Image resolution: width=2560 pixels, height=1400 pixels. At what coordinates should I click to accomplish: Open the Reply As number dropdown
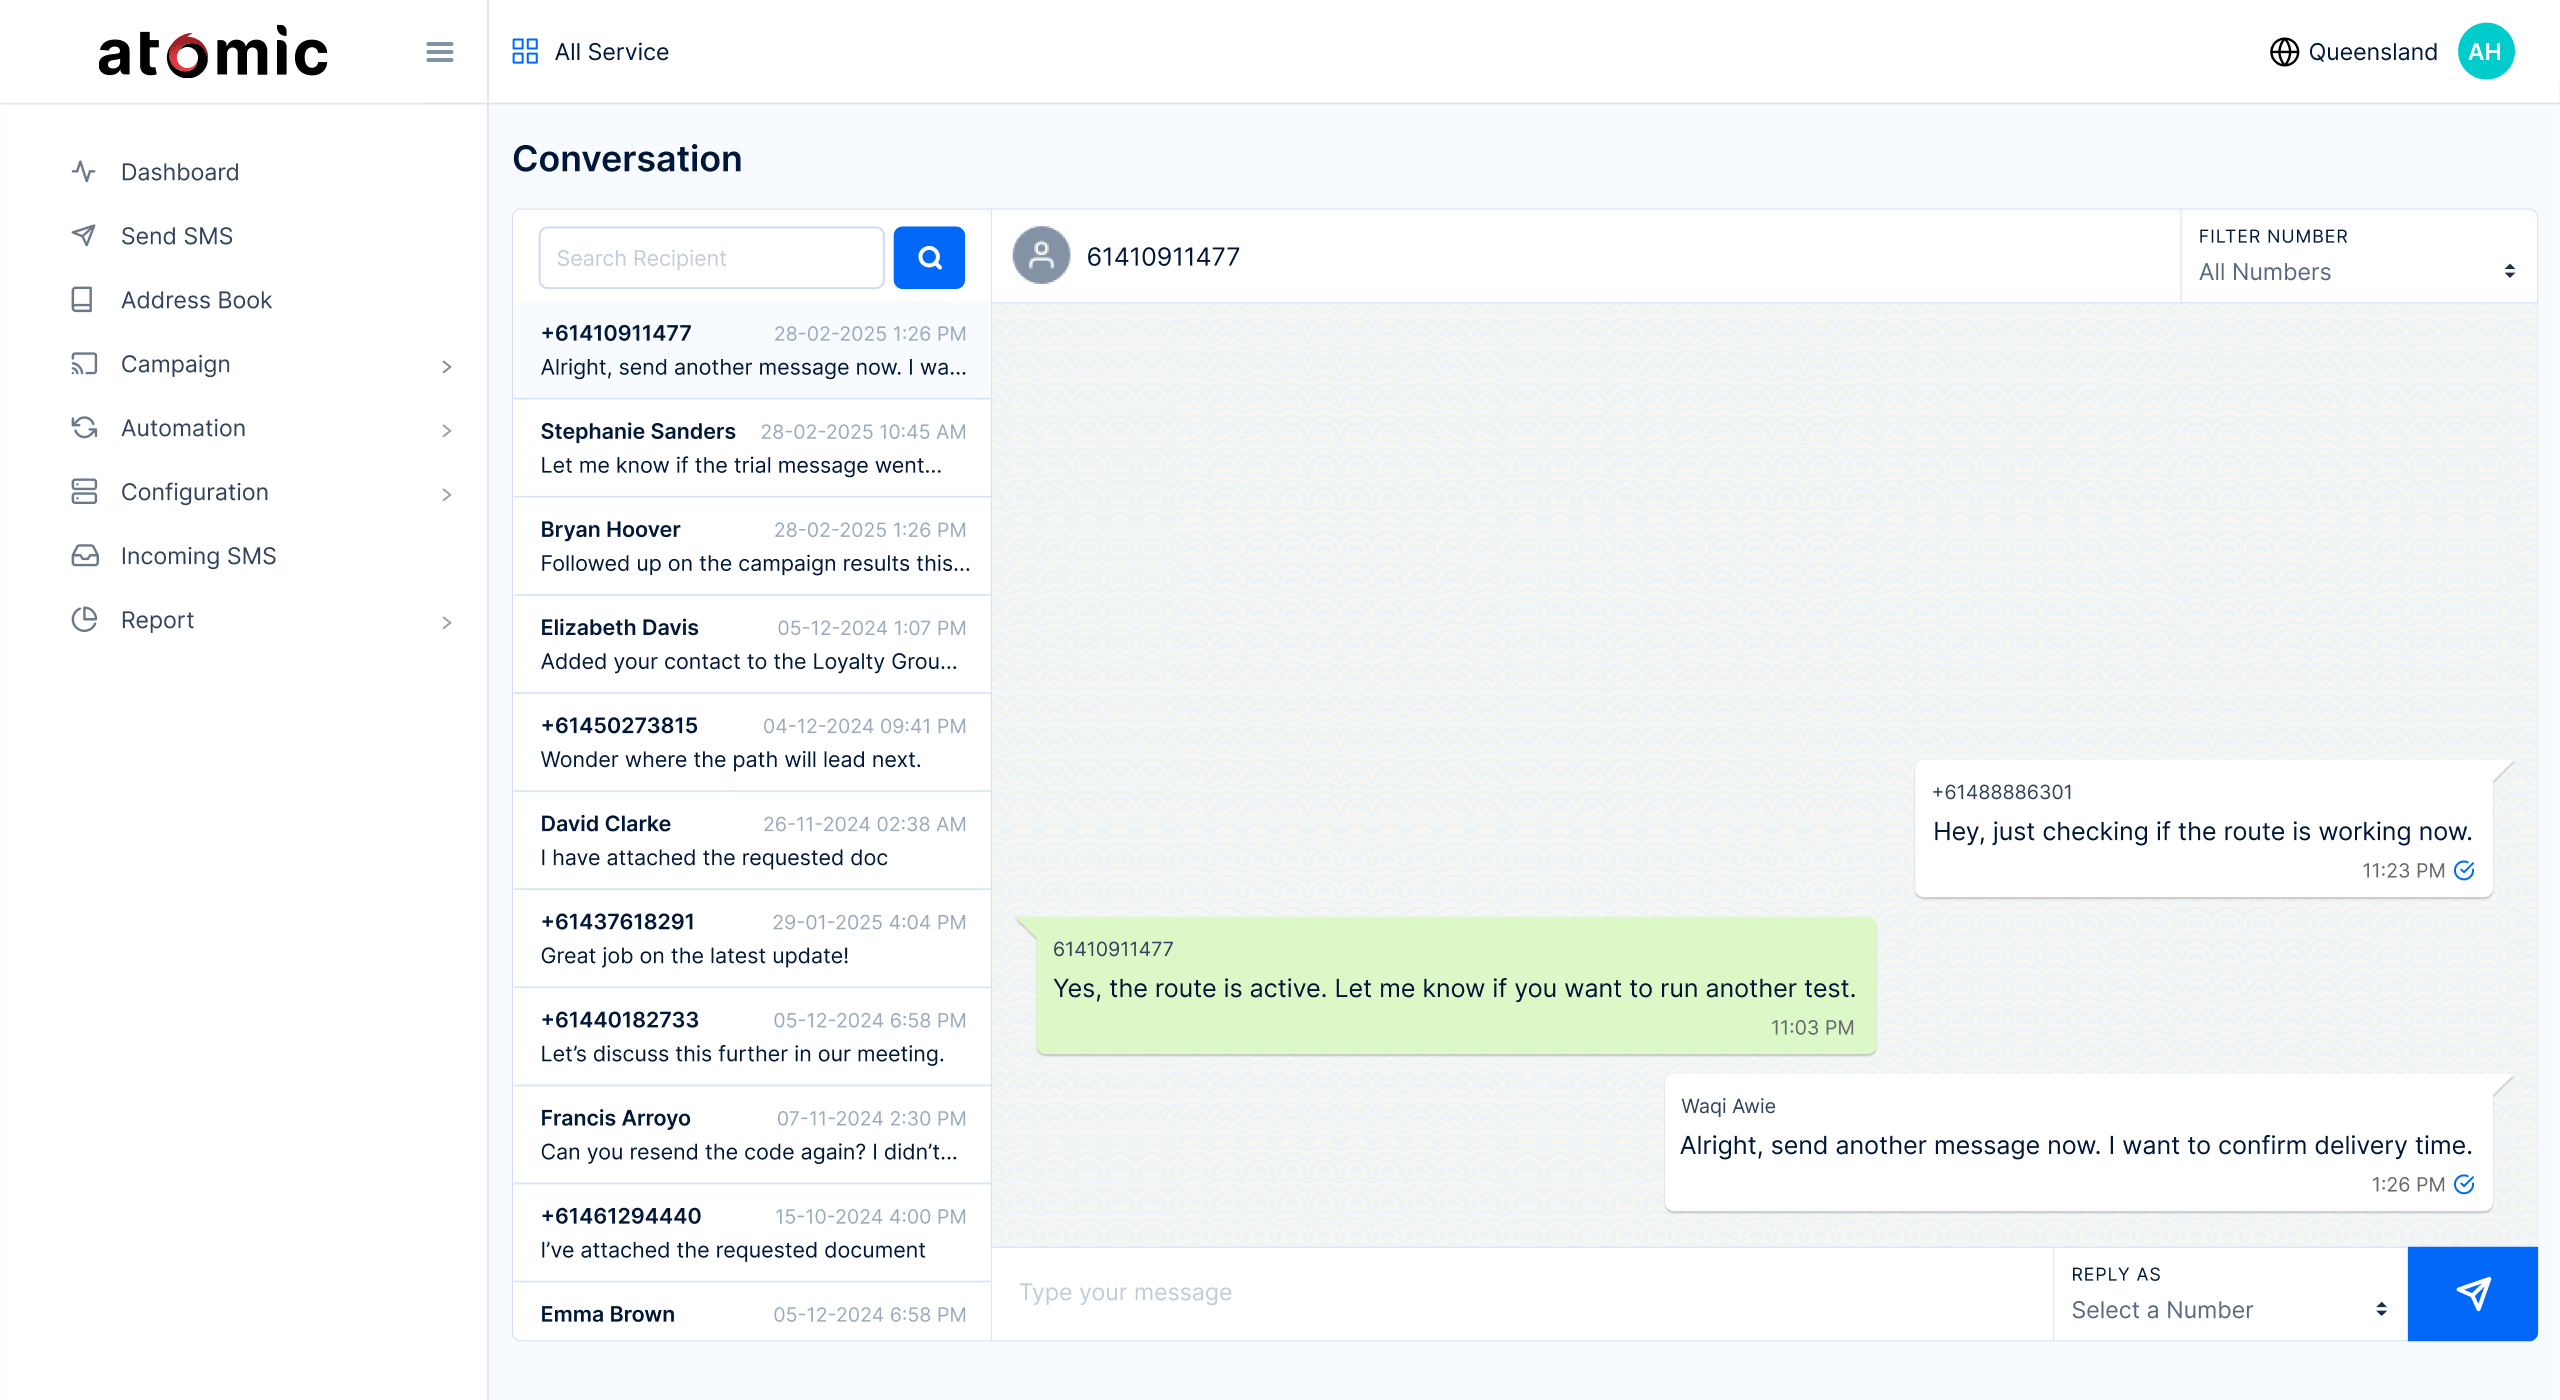click(2228, 1310)
